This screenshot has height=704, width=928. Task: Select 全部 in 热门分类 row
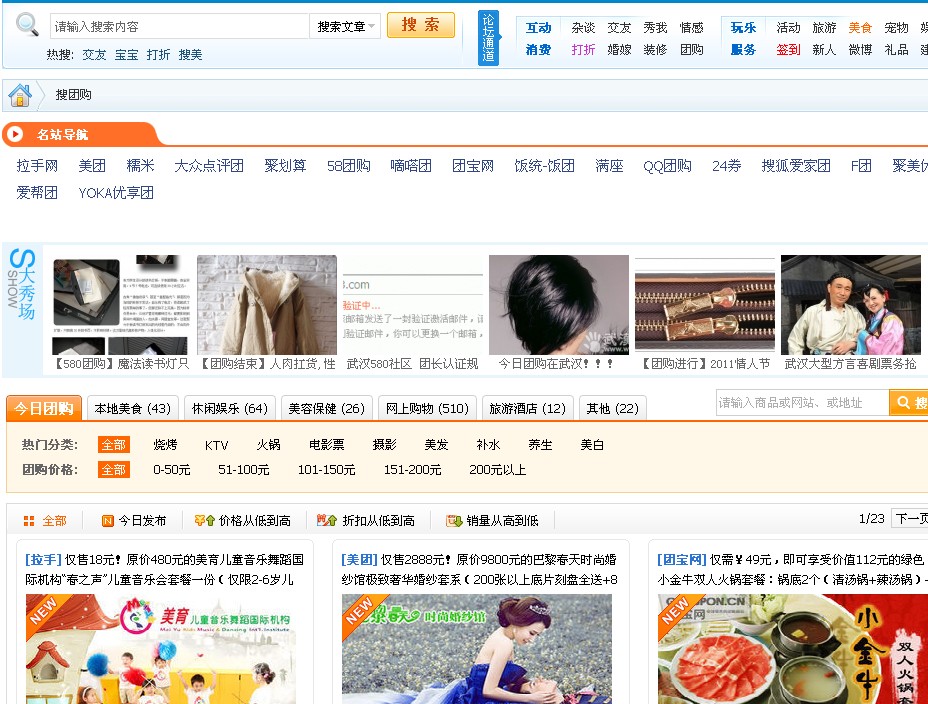pyautogui.click(x=114, y=445)
